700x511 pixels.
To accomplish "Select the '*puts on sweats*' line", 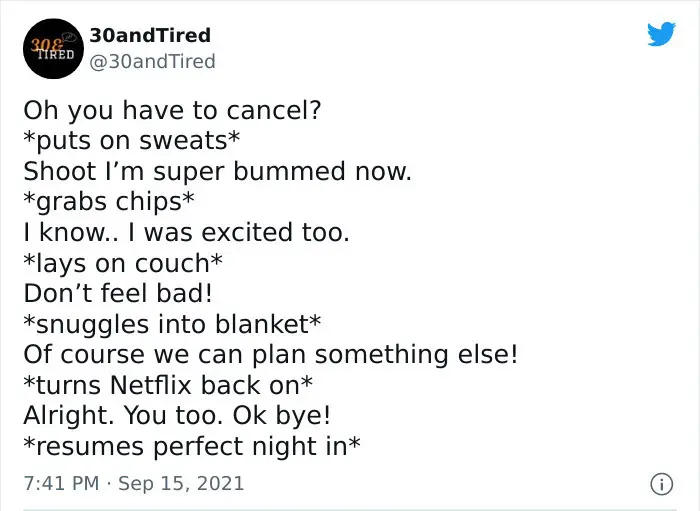I will click(132, 141).
